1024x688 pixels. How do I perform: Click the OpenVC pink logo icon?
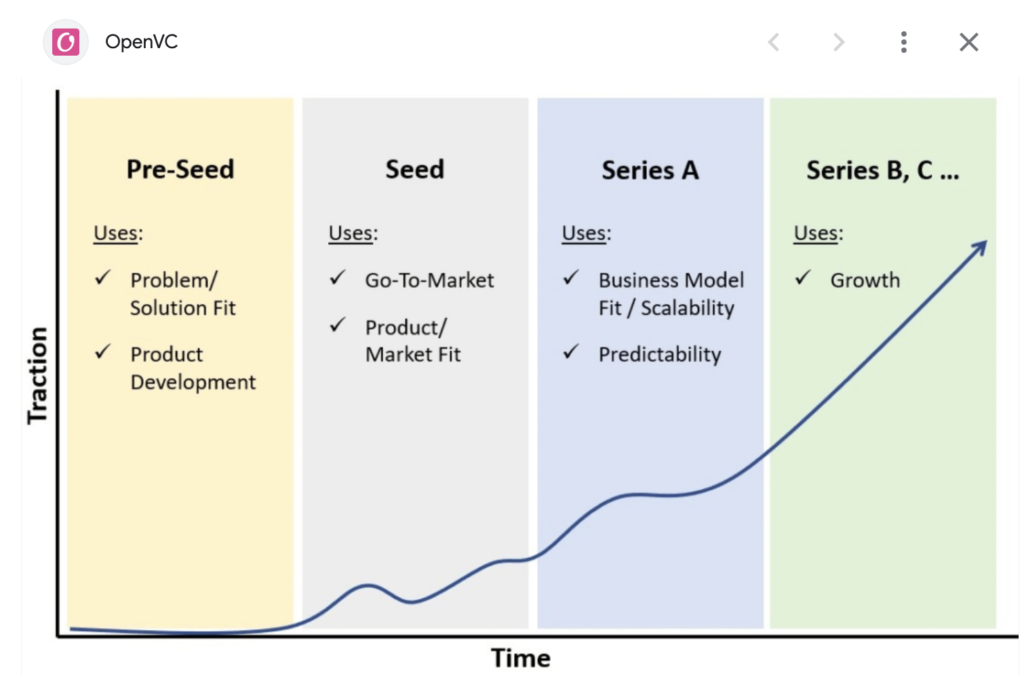(x=65, y=42)
